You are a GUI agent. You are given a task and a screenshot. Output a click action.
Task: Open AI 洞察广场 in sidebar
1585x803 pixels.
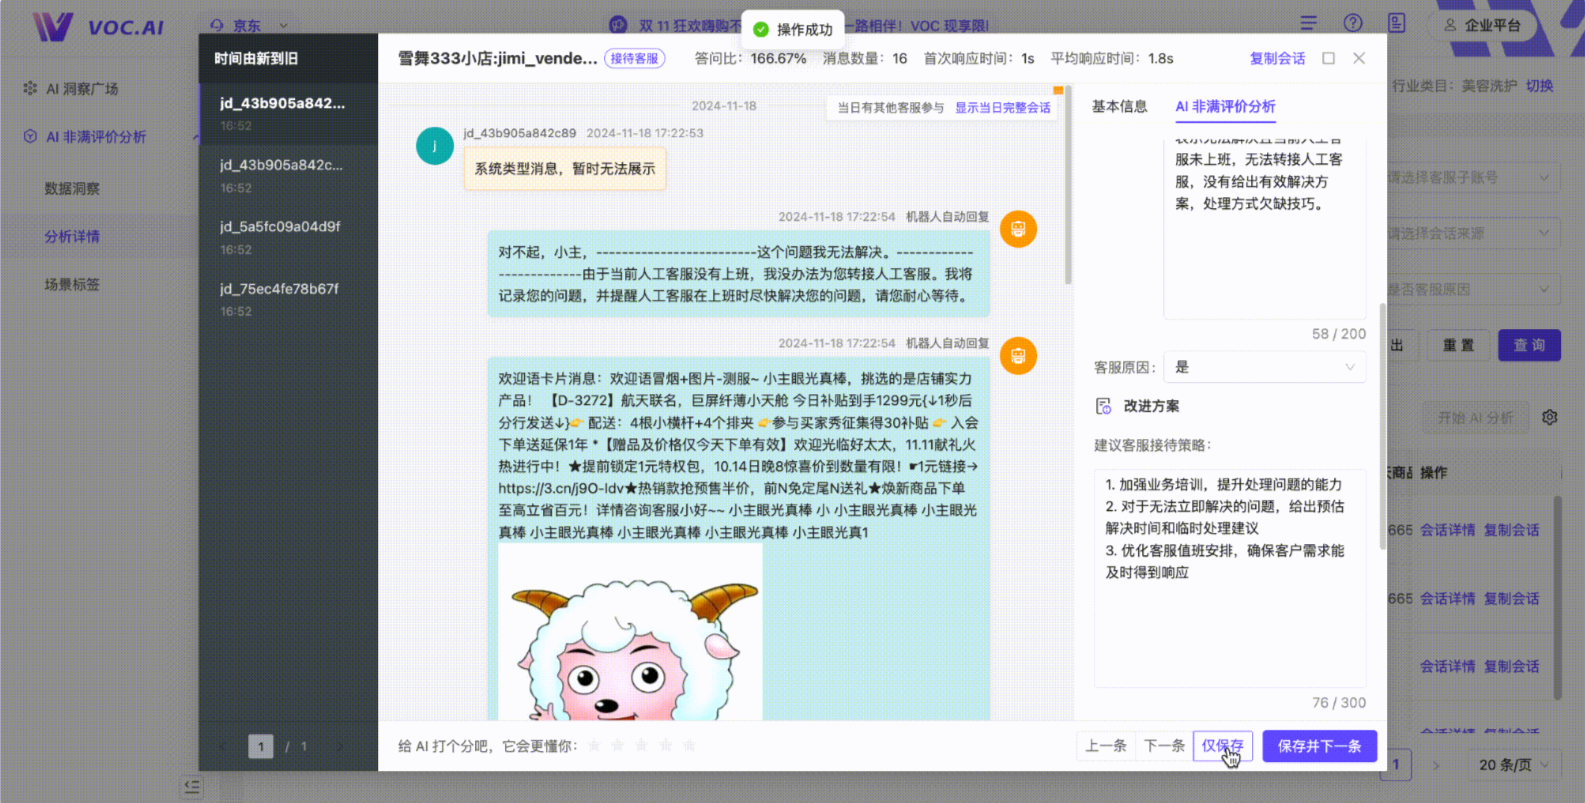click(82, 89)
